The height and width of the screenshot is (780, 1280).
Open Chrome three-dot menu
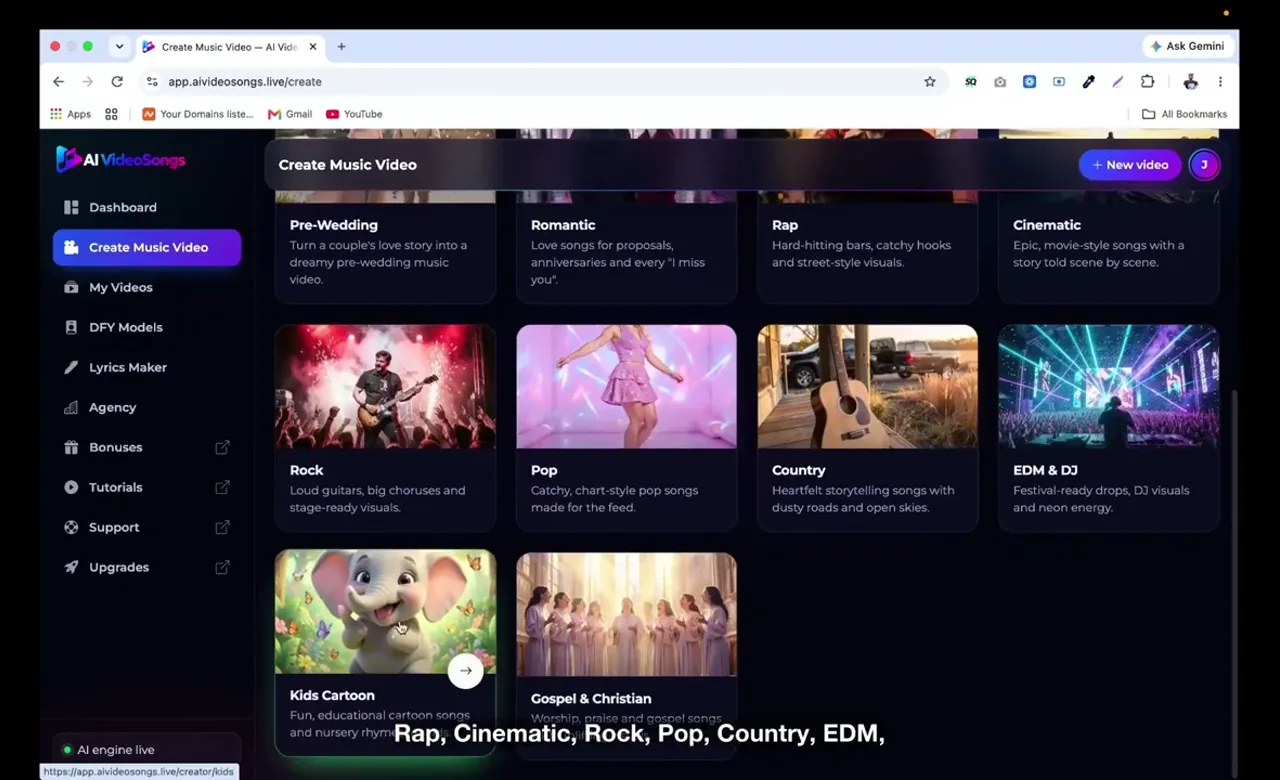(1220, 82)
